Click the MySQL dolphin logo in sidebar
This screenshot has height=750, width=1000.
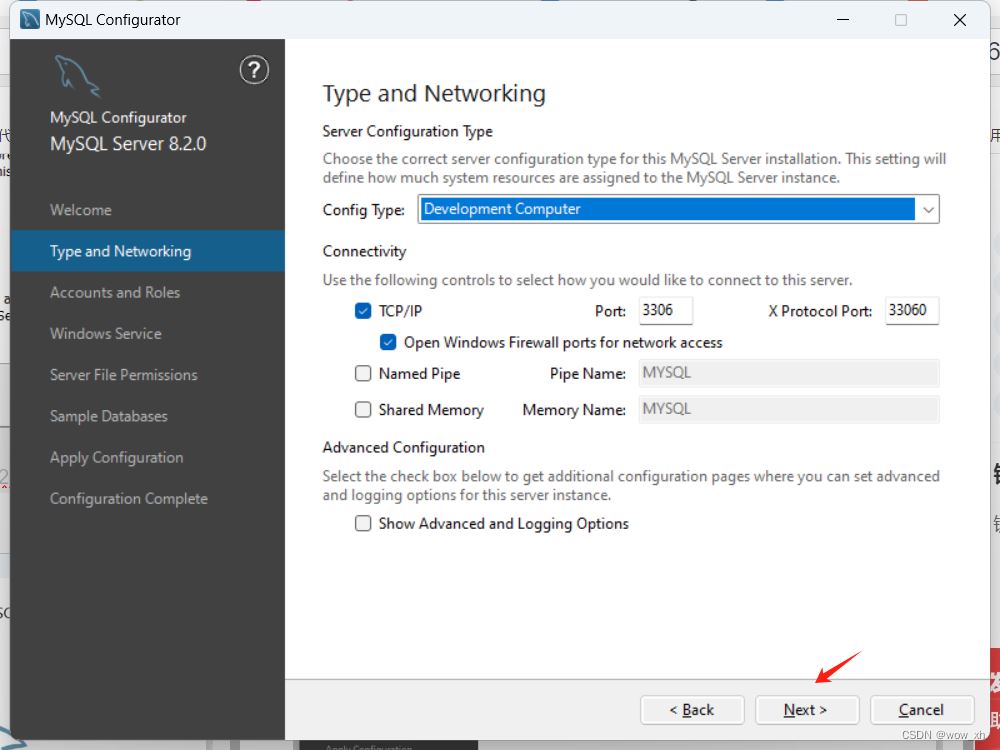[x=77, y=76]
